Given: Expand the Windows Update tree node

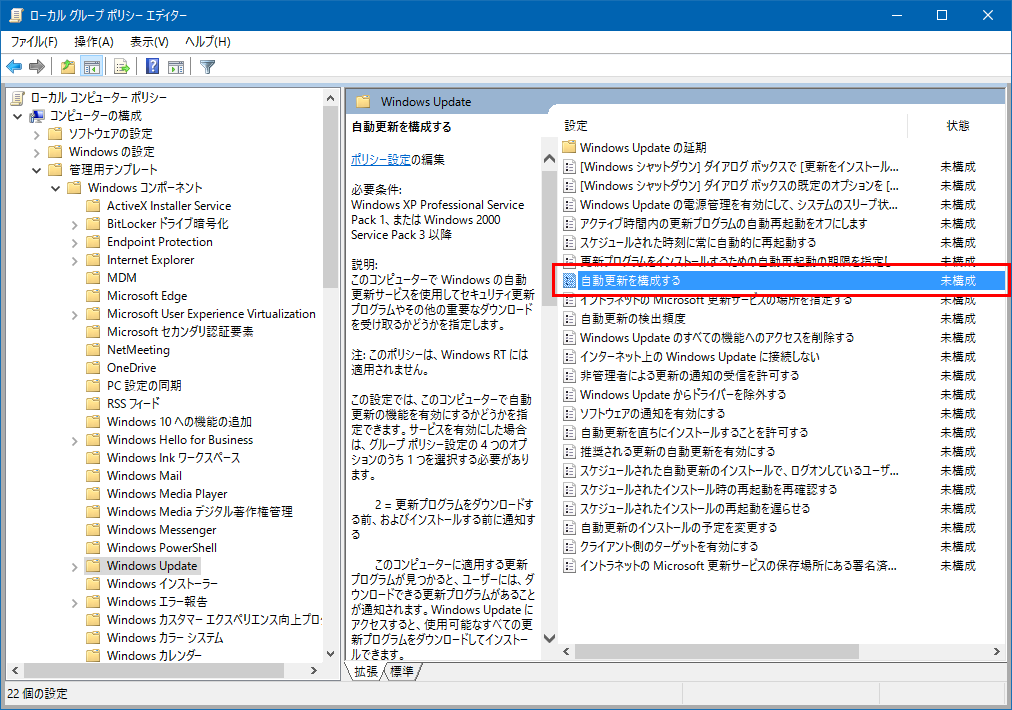Looking at the screenshot, I should [74, 567].
